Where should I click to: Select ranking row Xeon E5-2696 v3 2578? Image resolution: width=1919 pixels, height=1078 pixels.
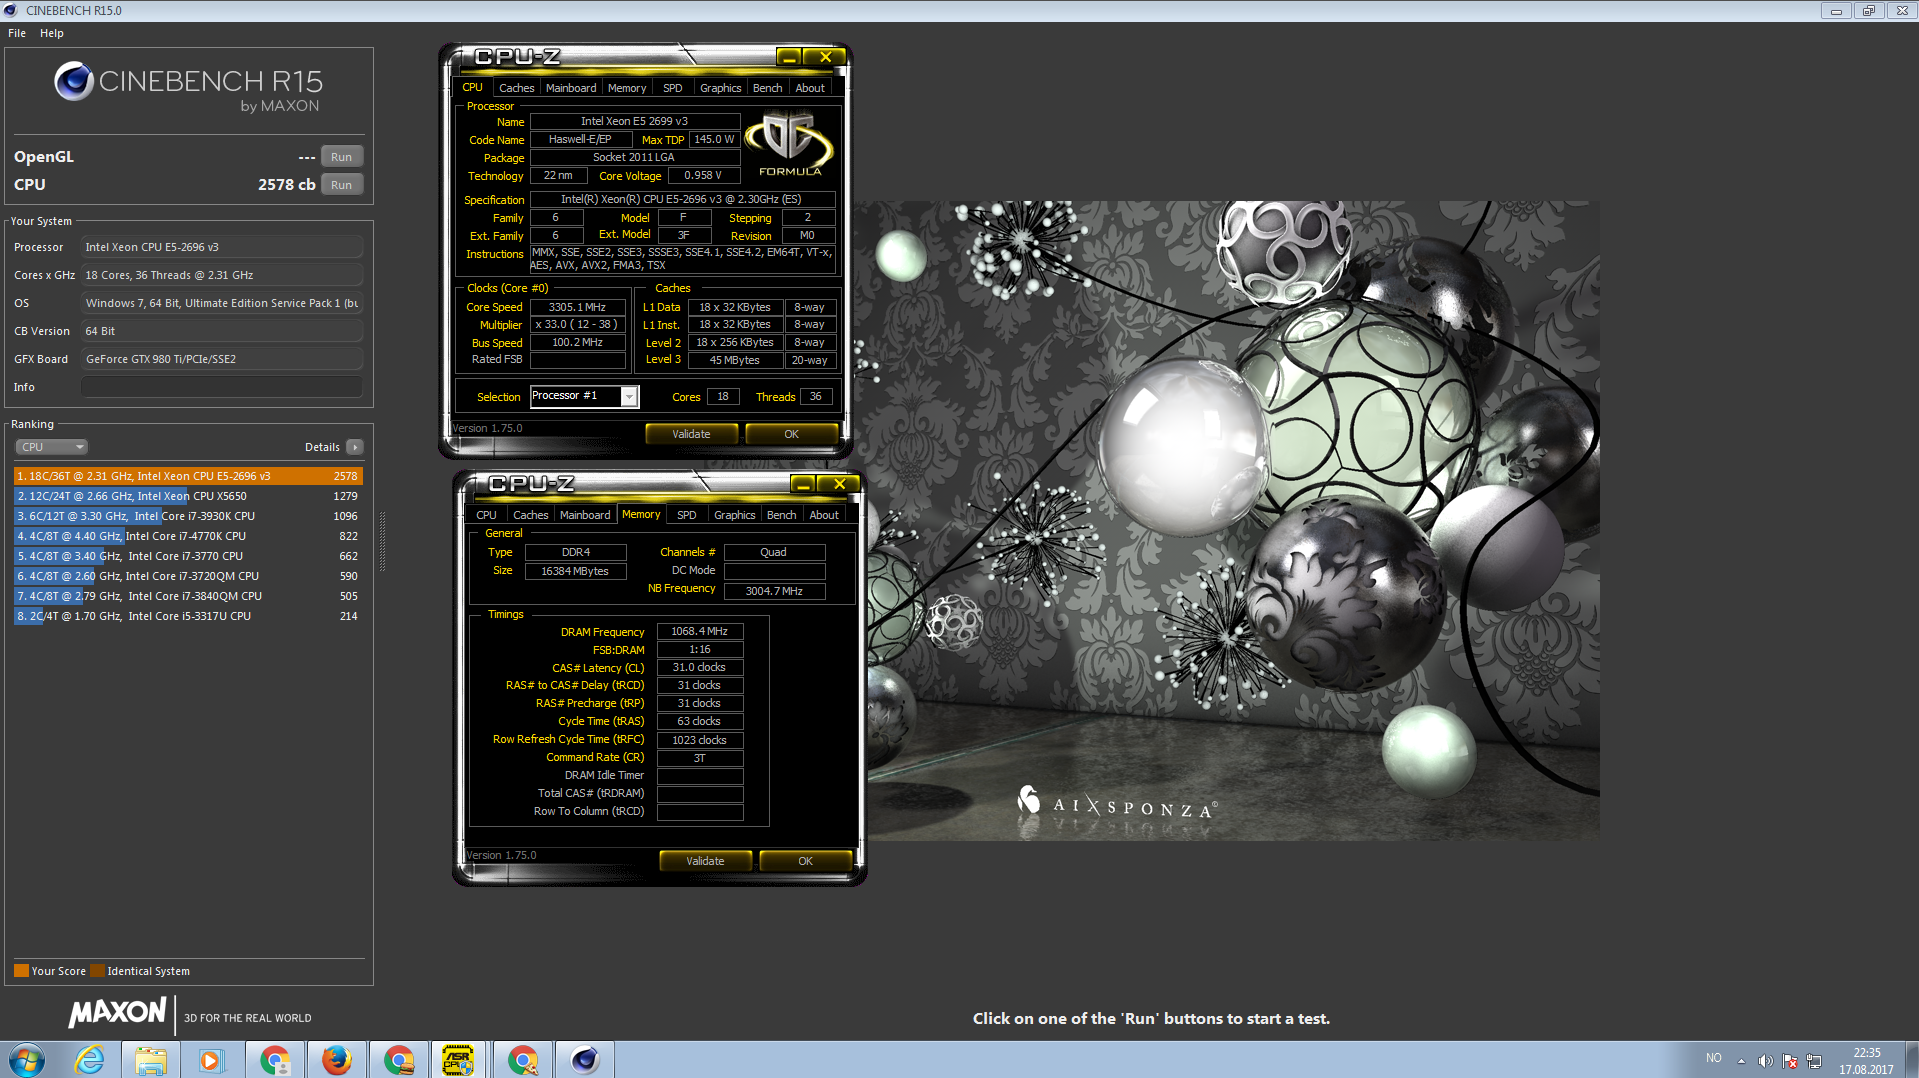click(188, 476)
